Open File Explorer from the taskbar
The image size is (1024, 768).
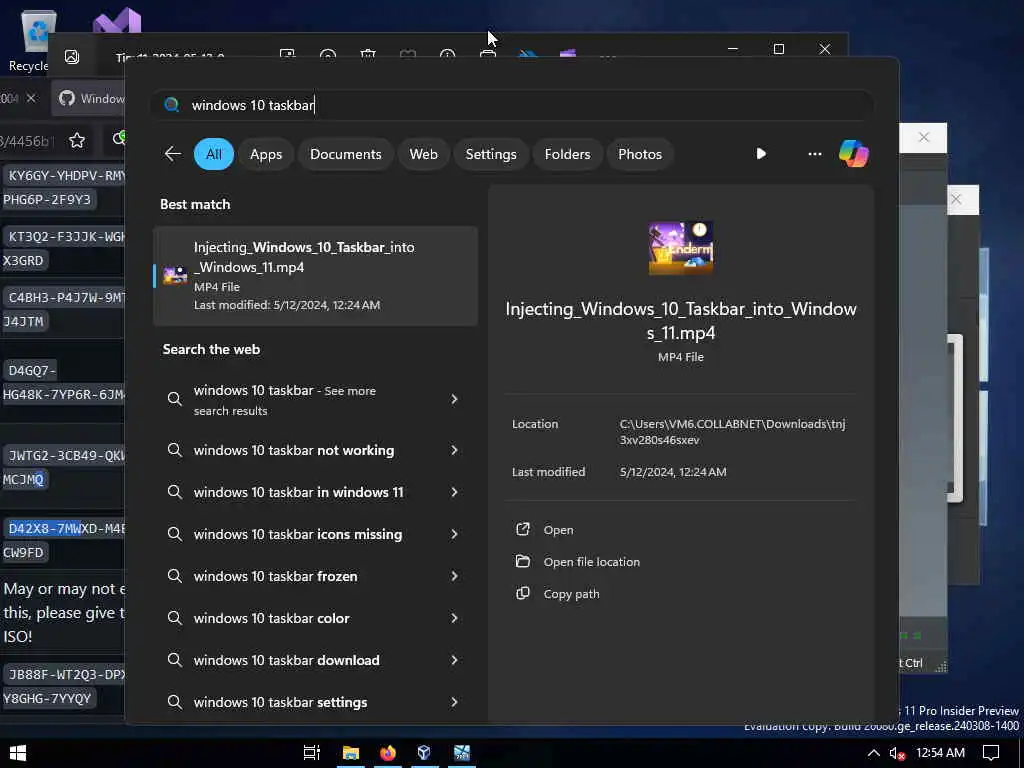[351, 753]
